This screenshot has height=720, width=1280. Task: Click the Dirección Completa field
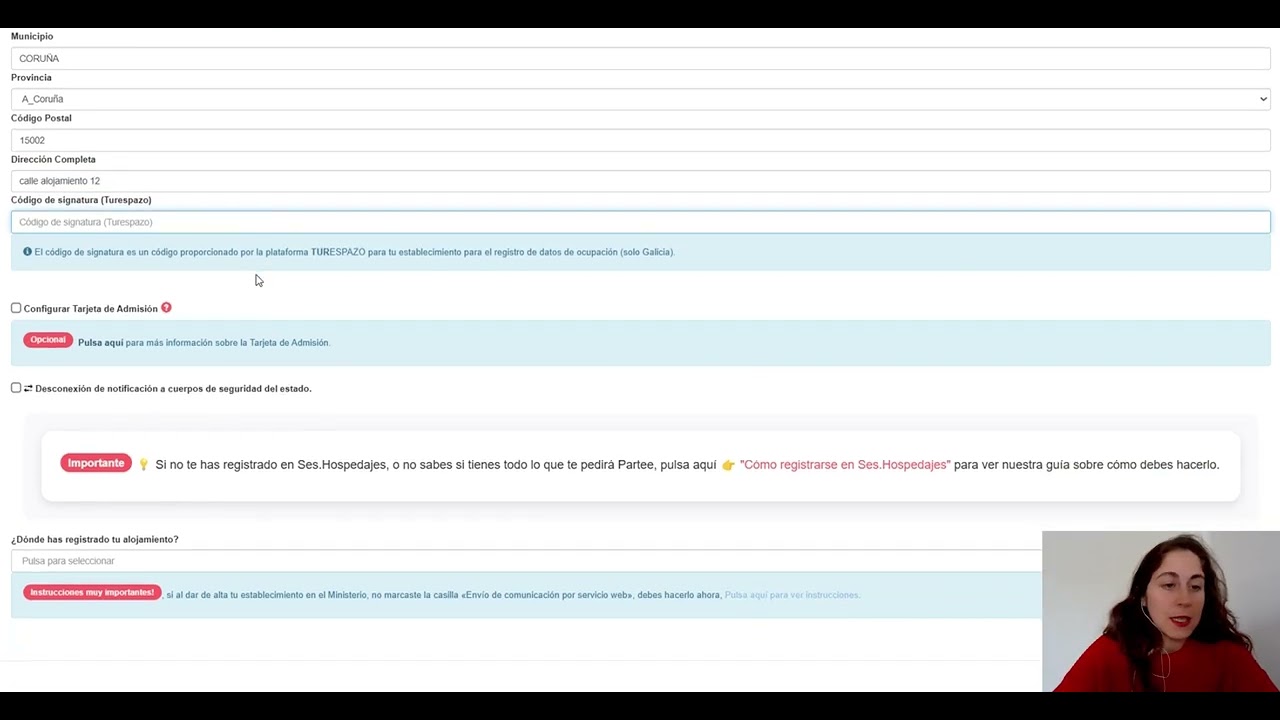coord(640,181)
